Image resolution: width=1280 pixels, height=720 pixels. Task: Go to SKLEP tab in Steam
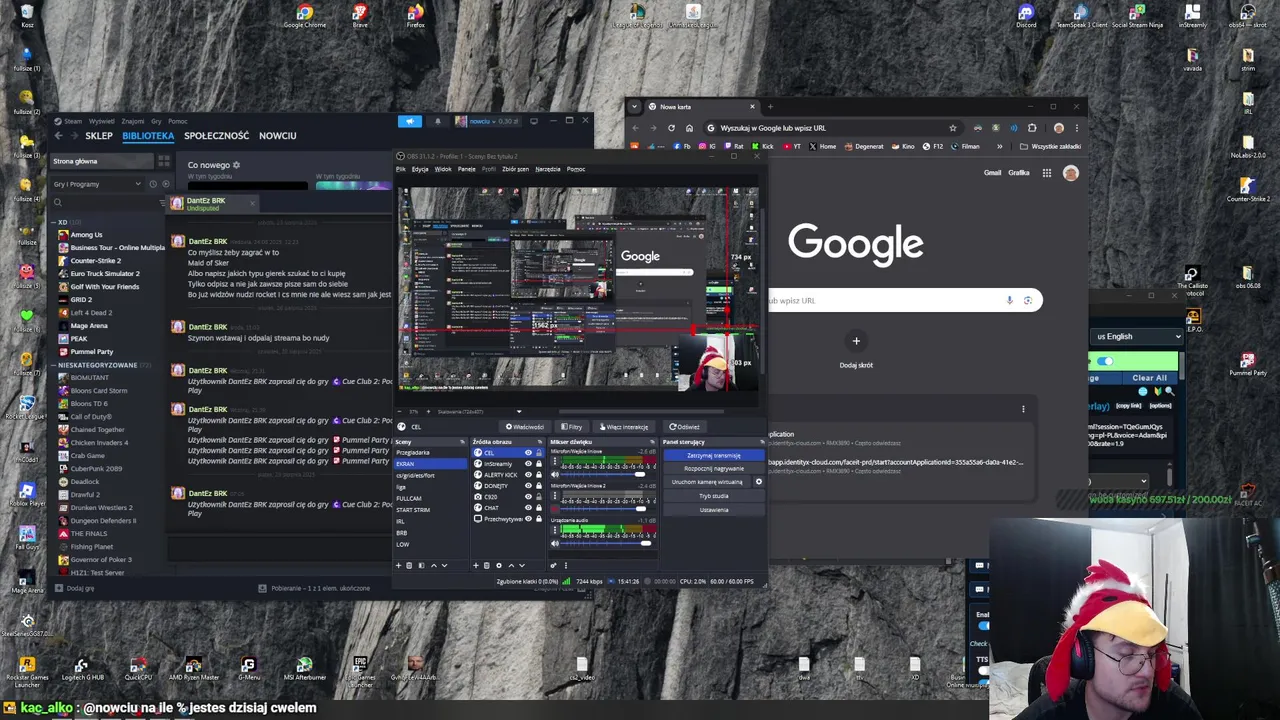coord(99,136)
